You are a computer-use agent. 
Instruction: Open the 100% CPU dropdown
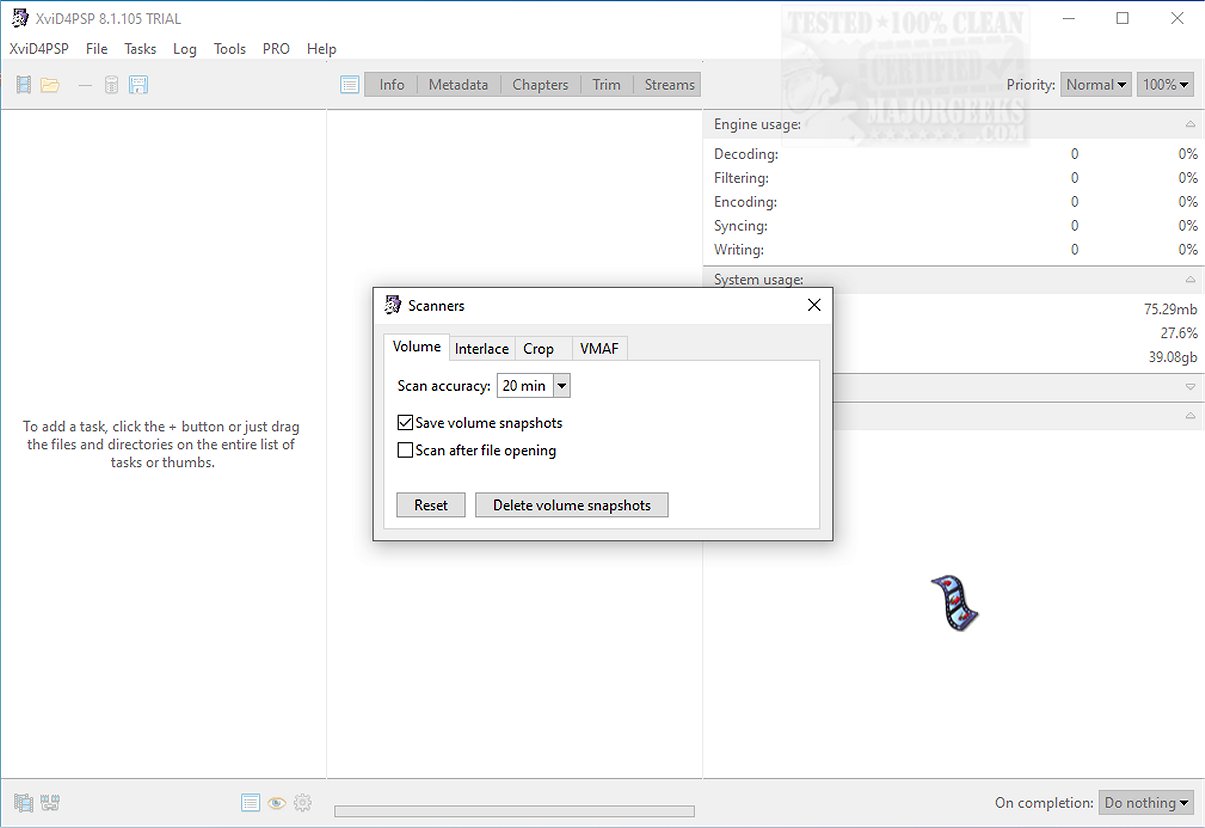coord(1166,85)
